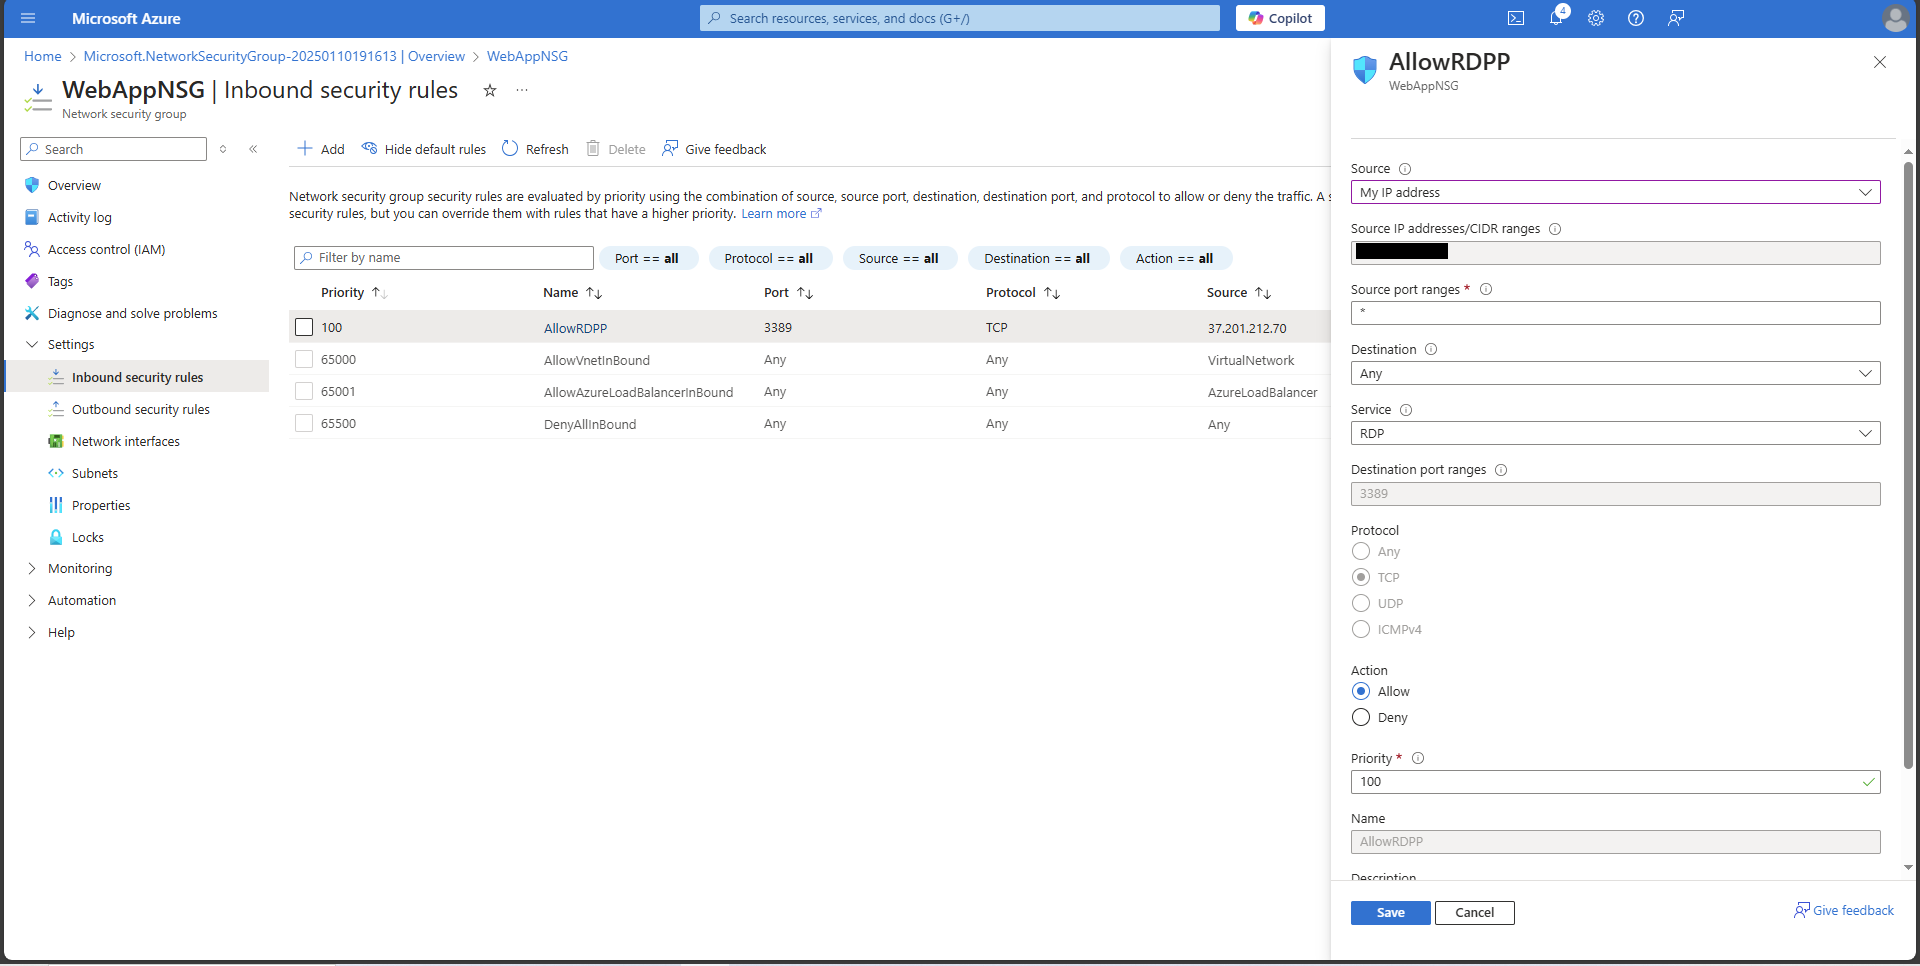Select the UDP protocol radio button
Viewport: 1920px width, 966px height.
1361,603
